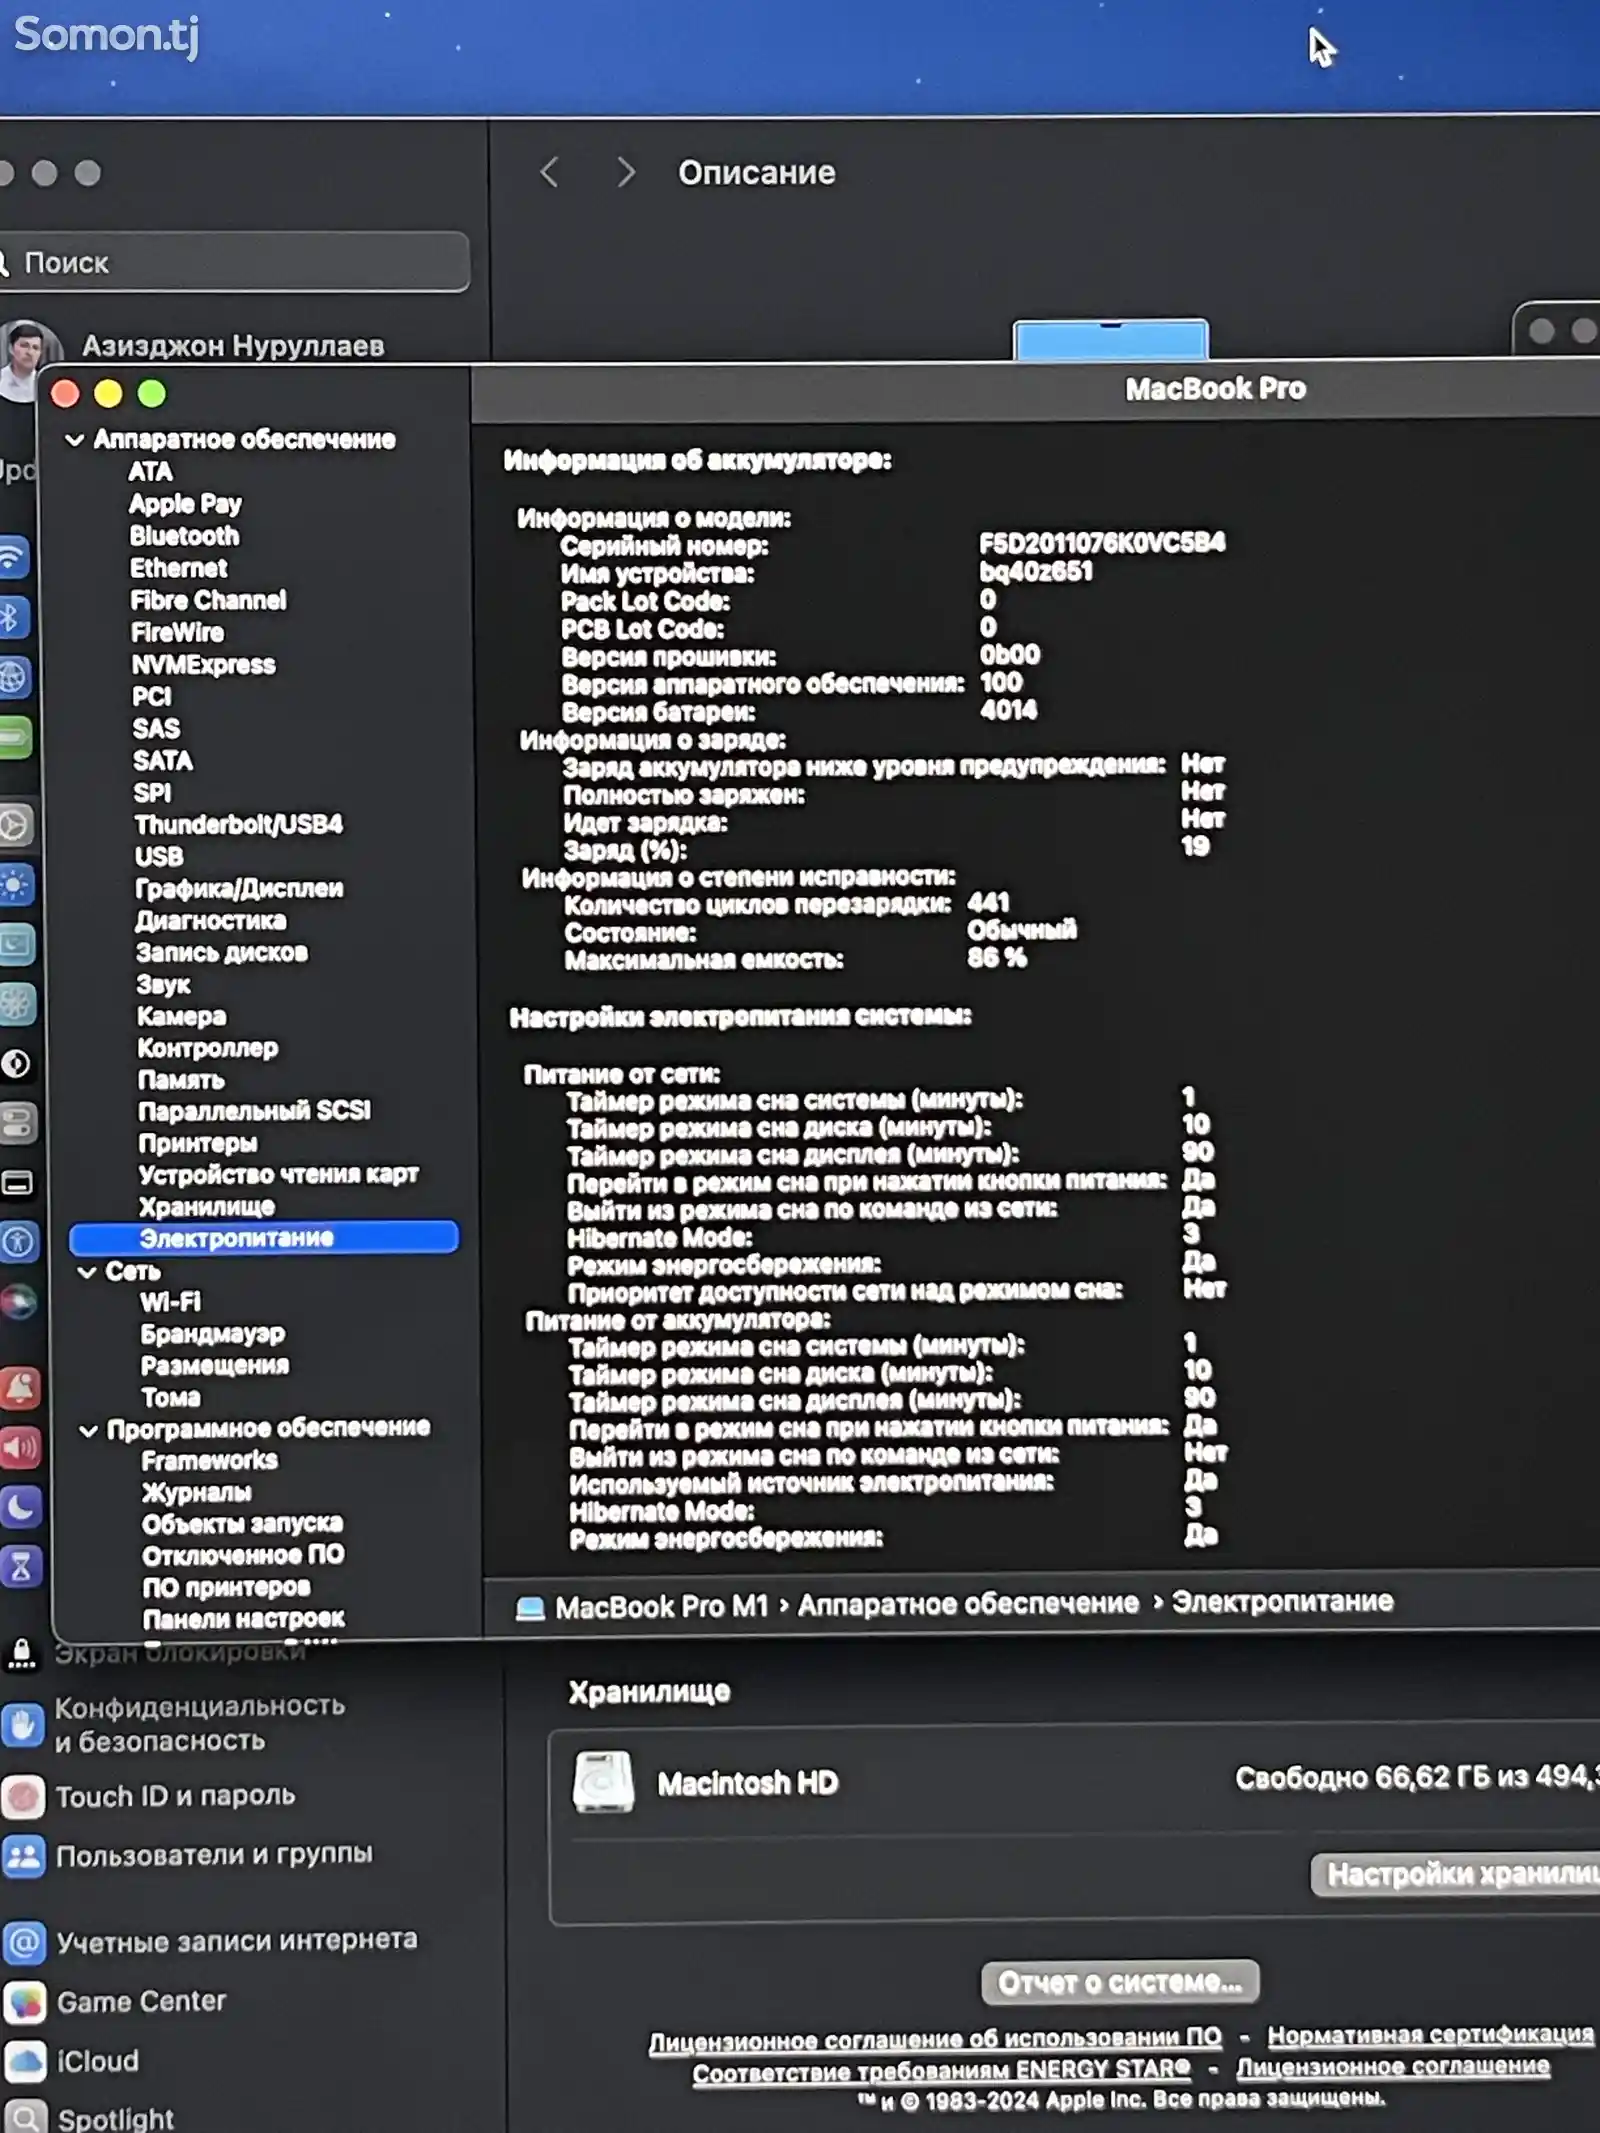Viewport: 1600px width, 2133px height.
Task: Click Macintosh HD disk icon
Action: [603, 1782]
